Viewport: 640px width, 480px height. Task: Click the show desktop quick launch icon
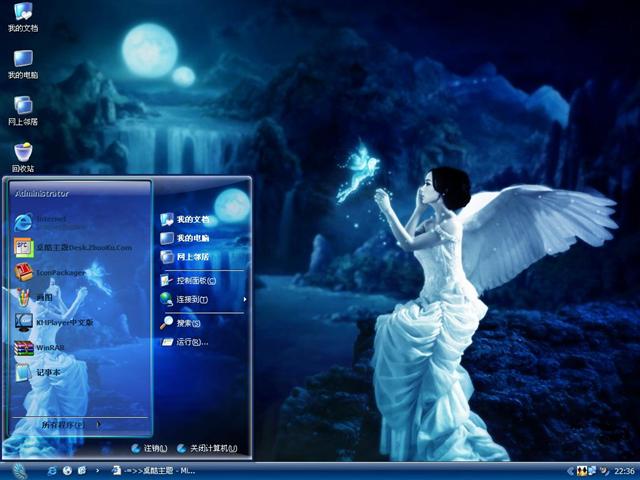[82, 471]
